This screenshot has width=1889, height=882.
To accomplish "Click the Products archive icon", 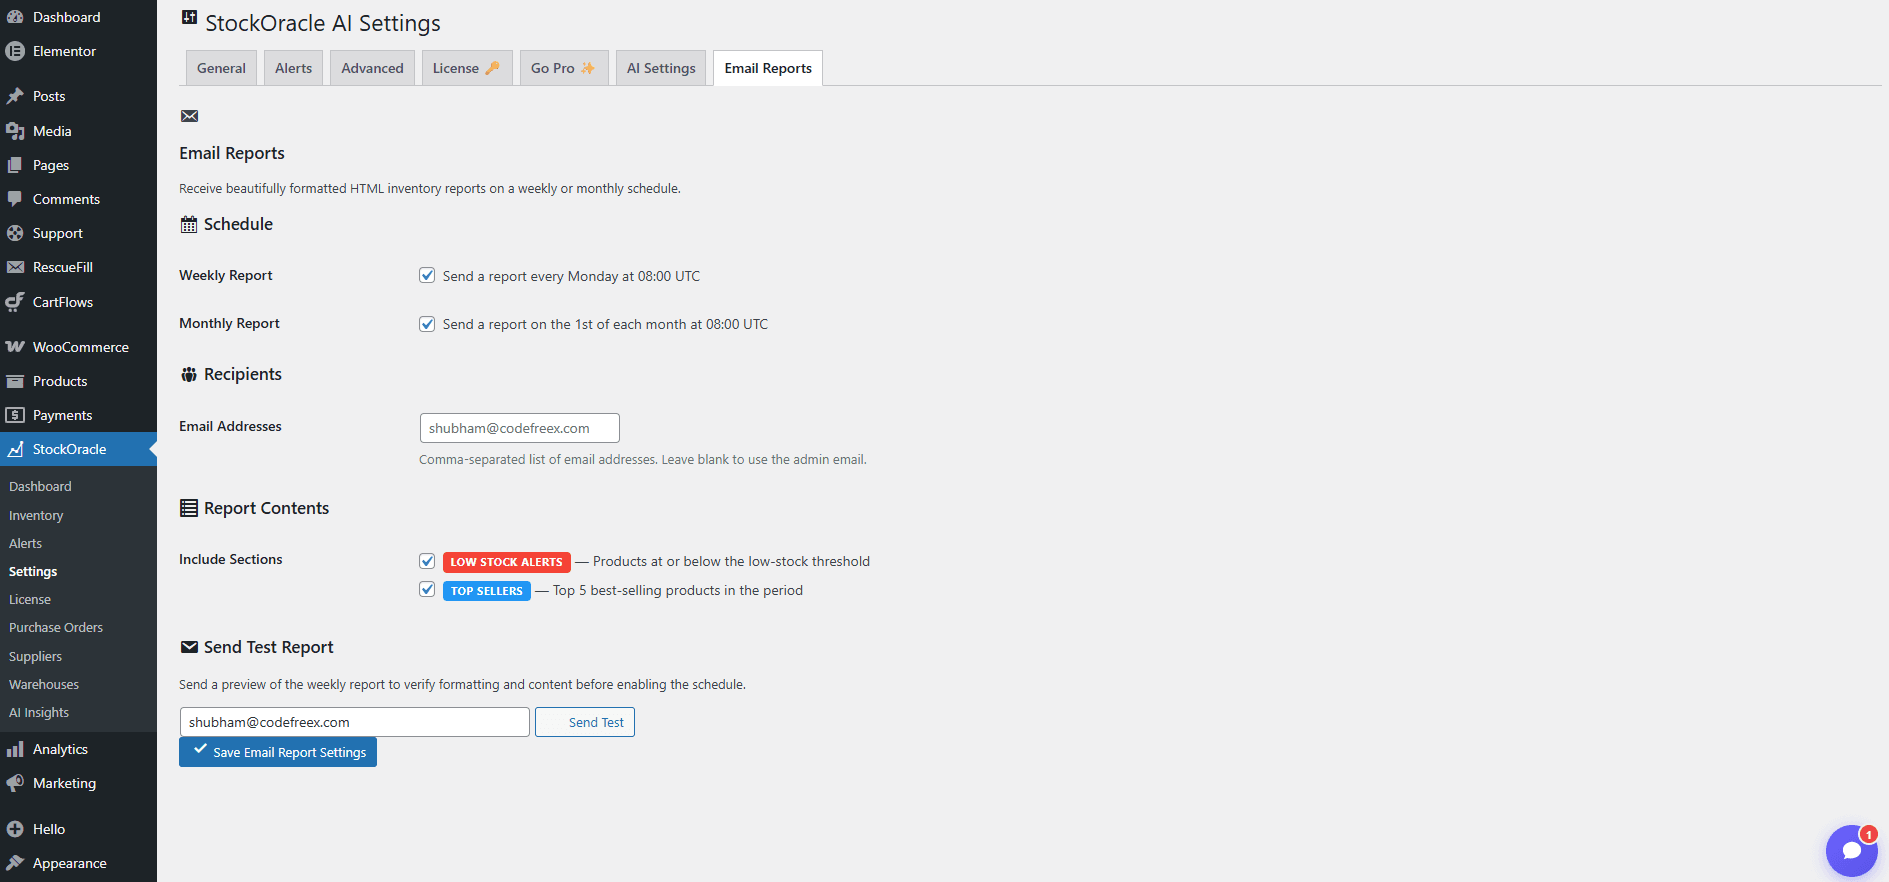I will pyautogui.click(x=15, y=381).
